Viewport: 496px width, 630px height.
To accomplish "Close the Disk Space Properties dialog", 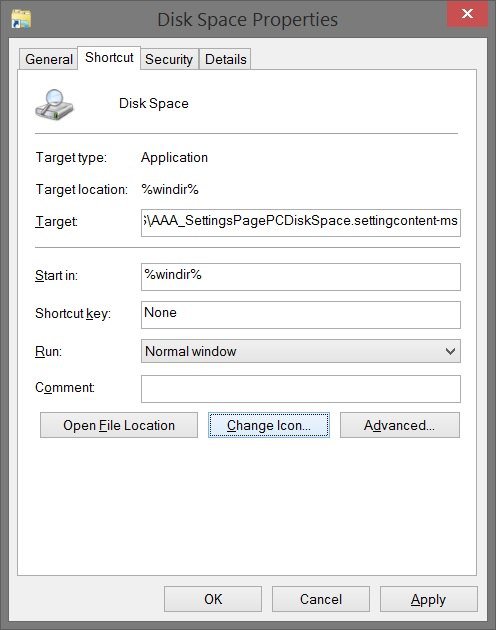I will pos(467,14).
